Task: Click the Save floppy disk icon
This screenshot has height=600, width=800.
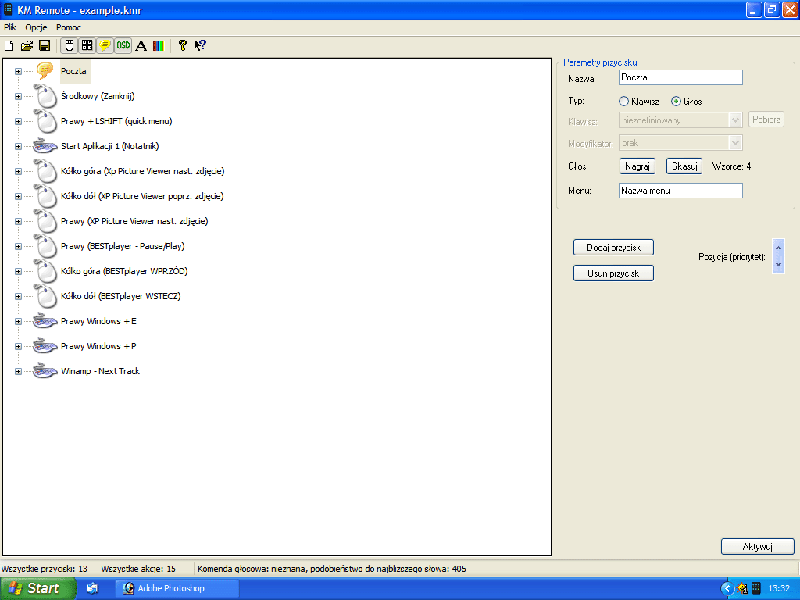Action: [44, 45]
